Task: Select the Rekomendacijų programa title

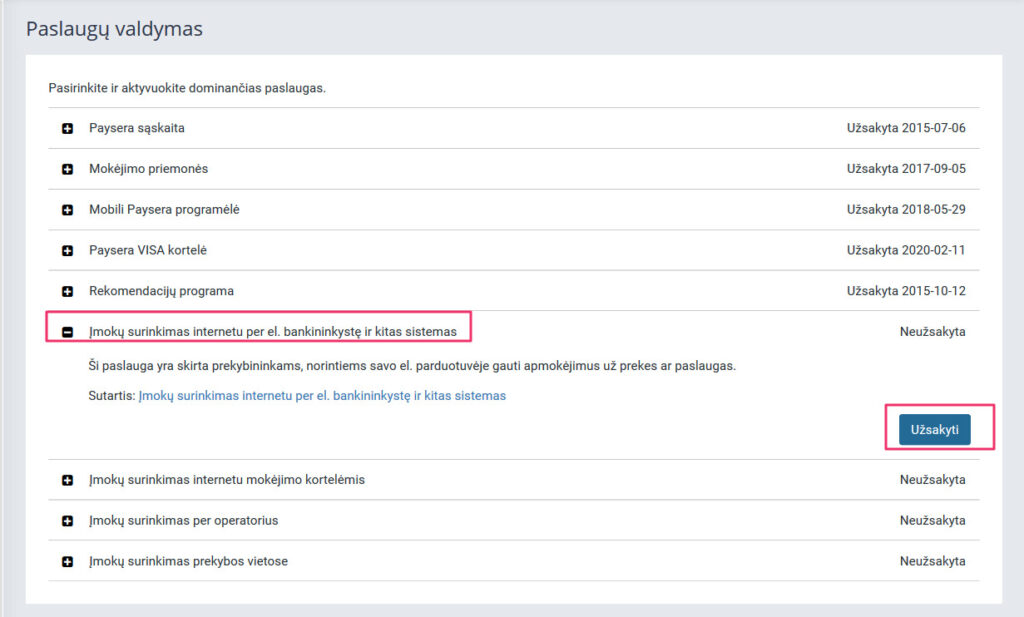Action: [161, 291]
